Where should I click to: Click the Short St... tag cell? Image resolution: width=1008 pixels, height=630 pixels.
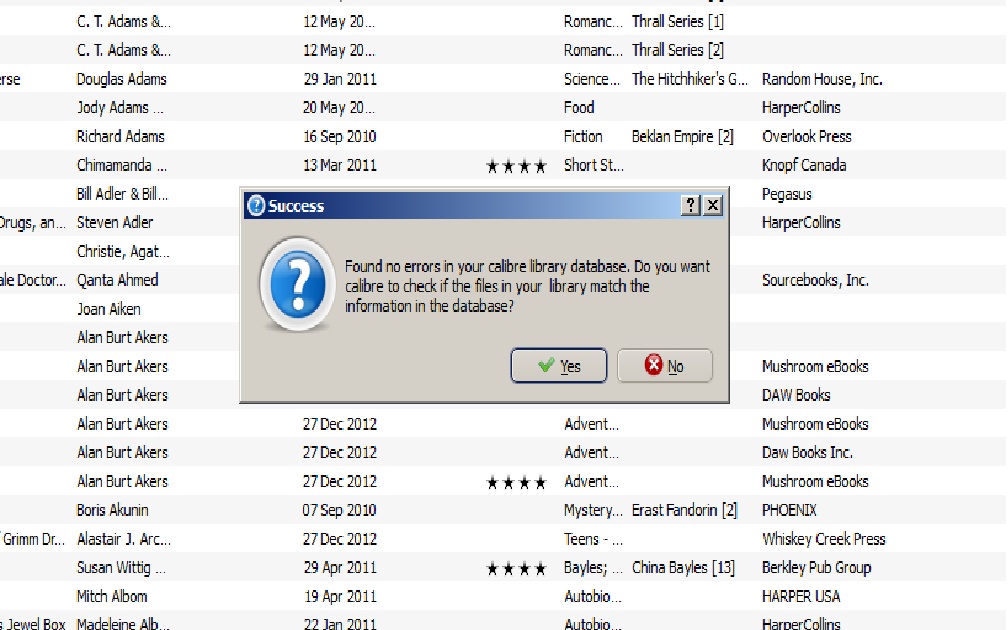point(593,165)
